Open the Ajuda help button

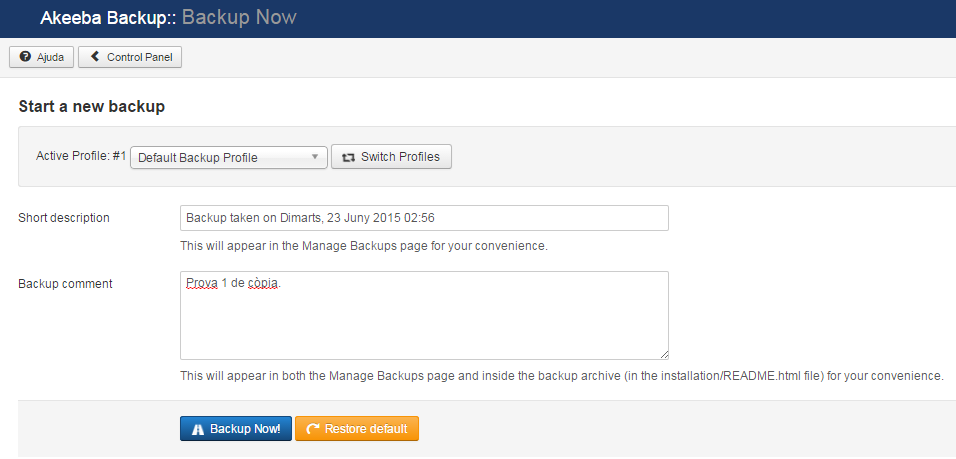click(41, 58)
